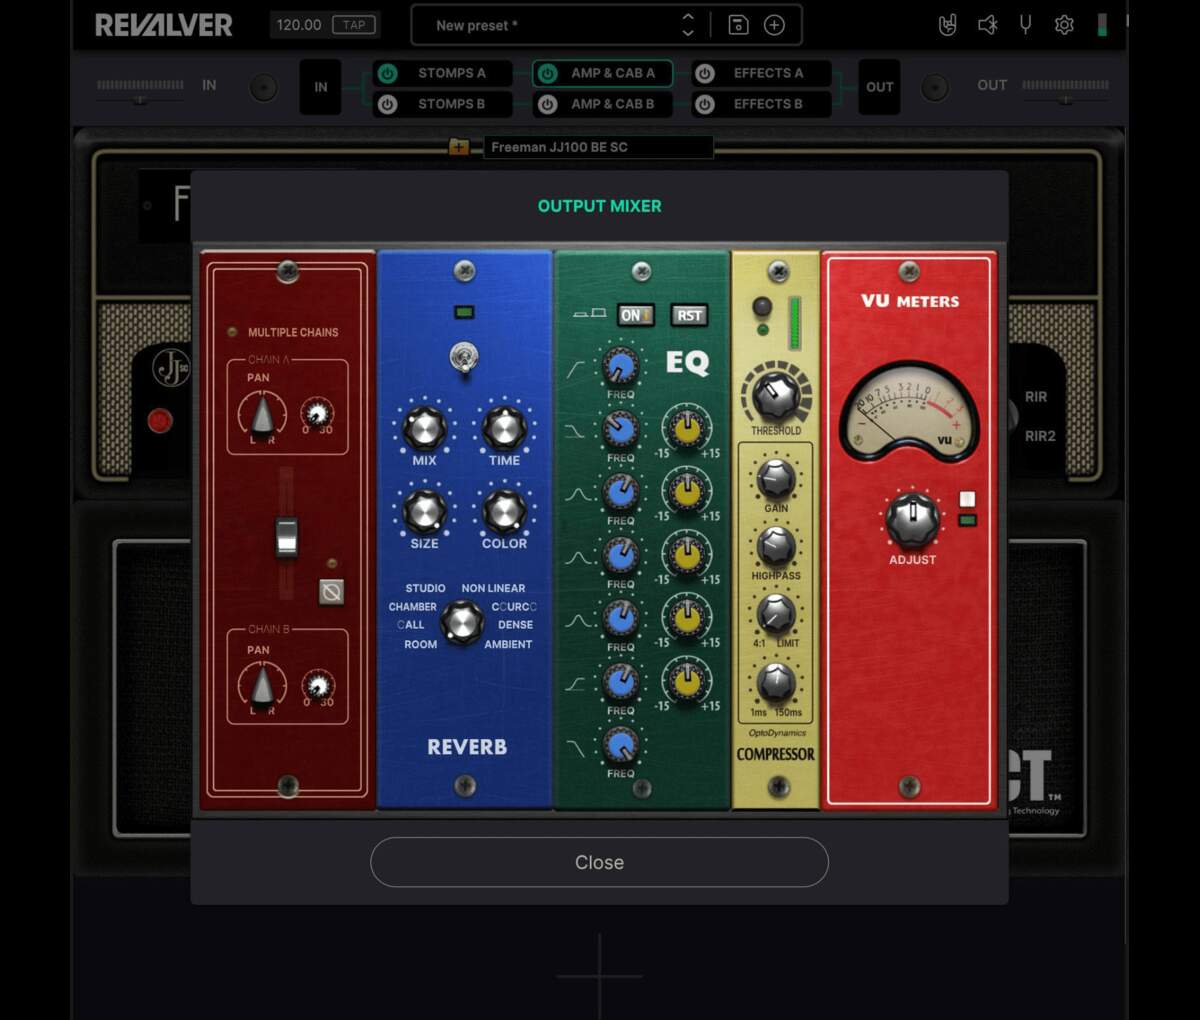Save the current preset with the save icon
This screenshot has width=1200, height=1020.
pyautogui.click(x=740, y=24)
